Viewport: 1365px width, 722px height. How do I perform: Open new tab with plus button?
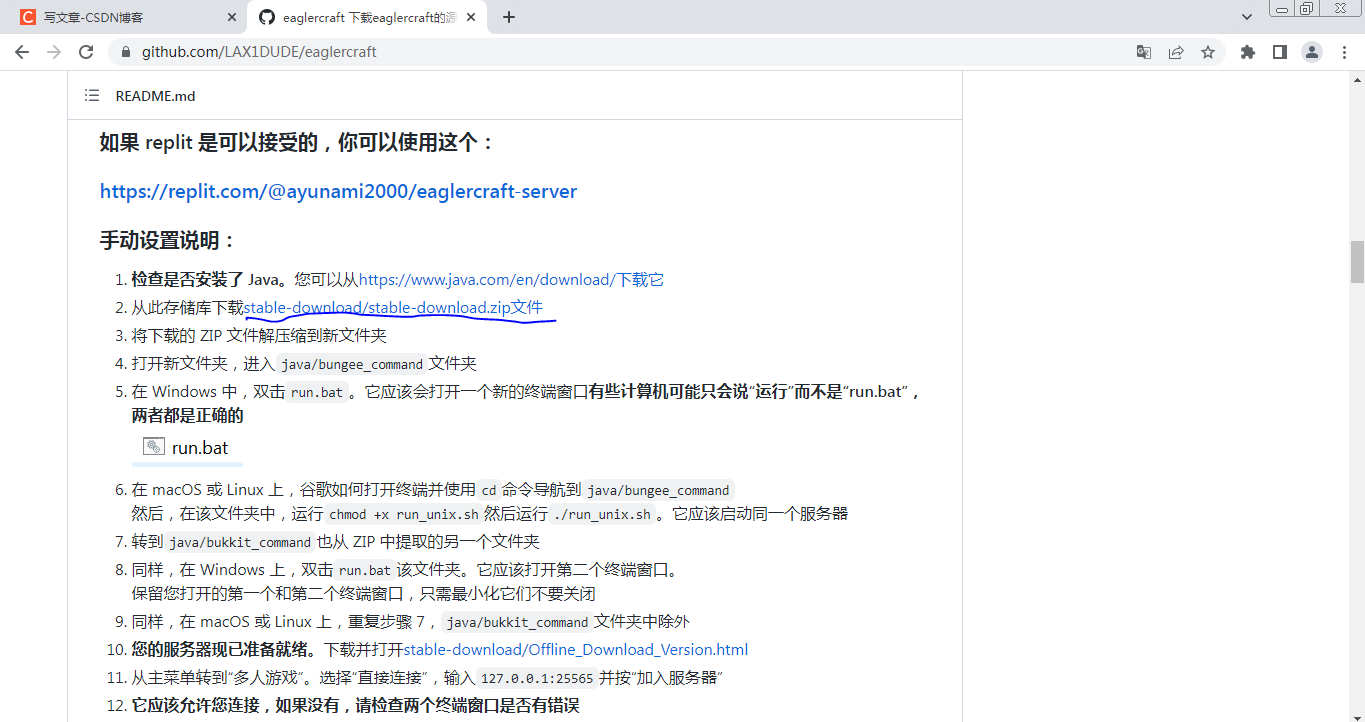click(x=509, y=17)
